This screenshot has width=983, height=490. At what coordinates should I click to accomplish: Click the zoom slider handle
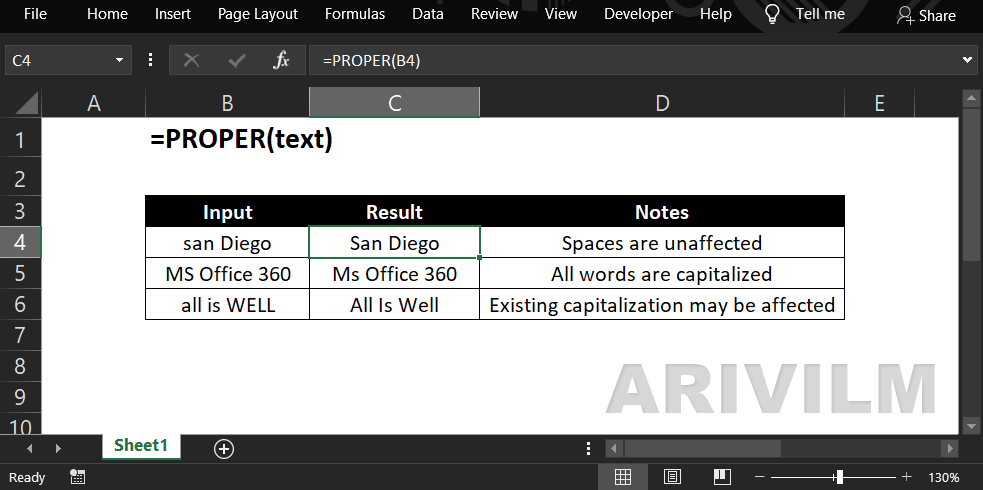point(839,477)
